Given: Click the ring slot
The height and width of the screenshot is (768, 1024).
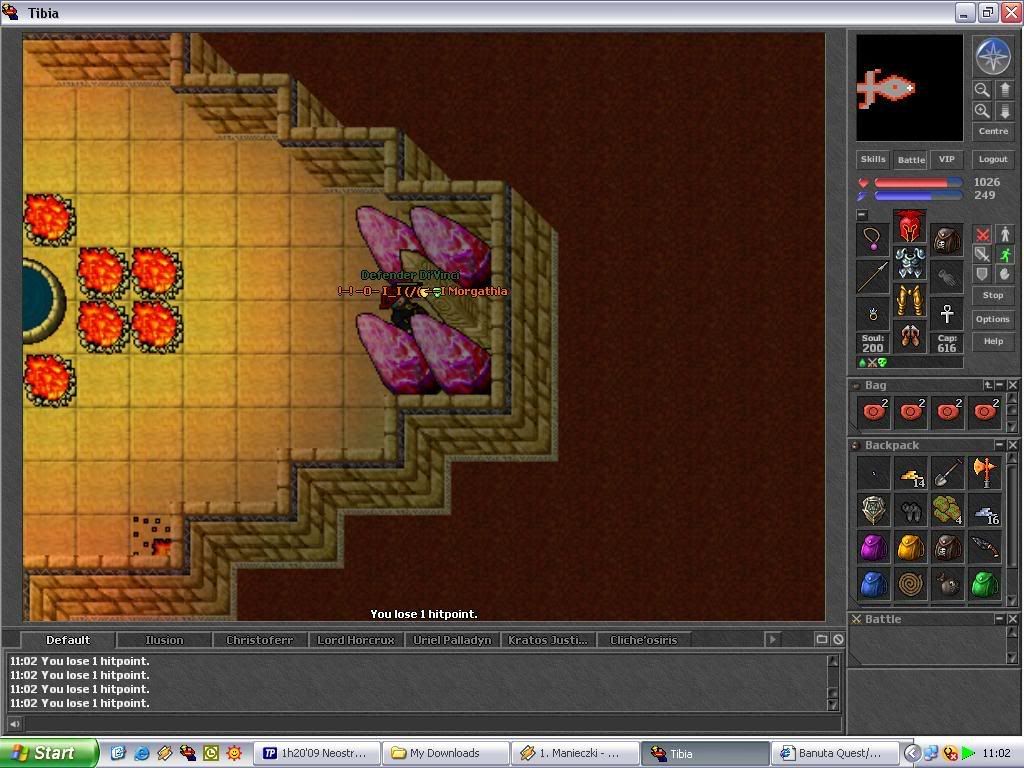Looking at the screenshot, I should pyautogui.click(x=873, y=314).
